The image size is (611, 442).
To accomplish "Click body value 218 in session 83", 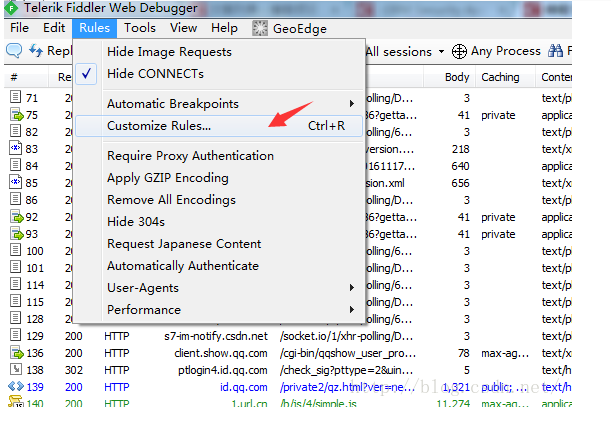I will point(461,149).
